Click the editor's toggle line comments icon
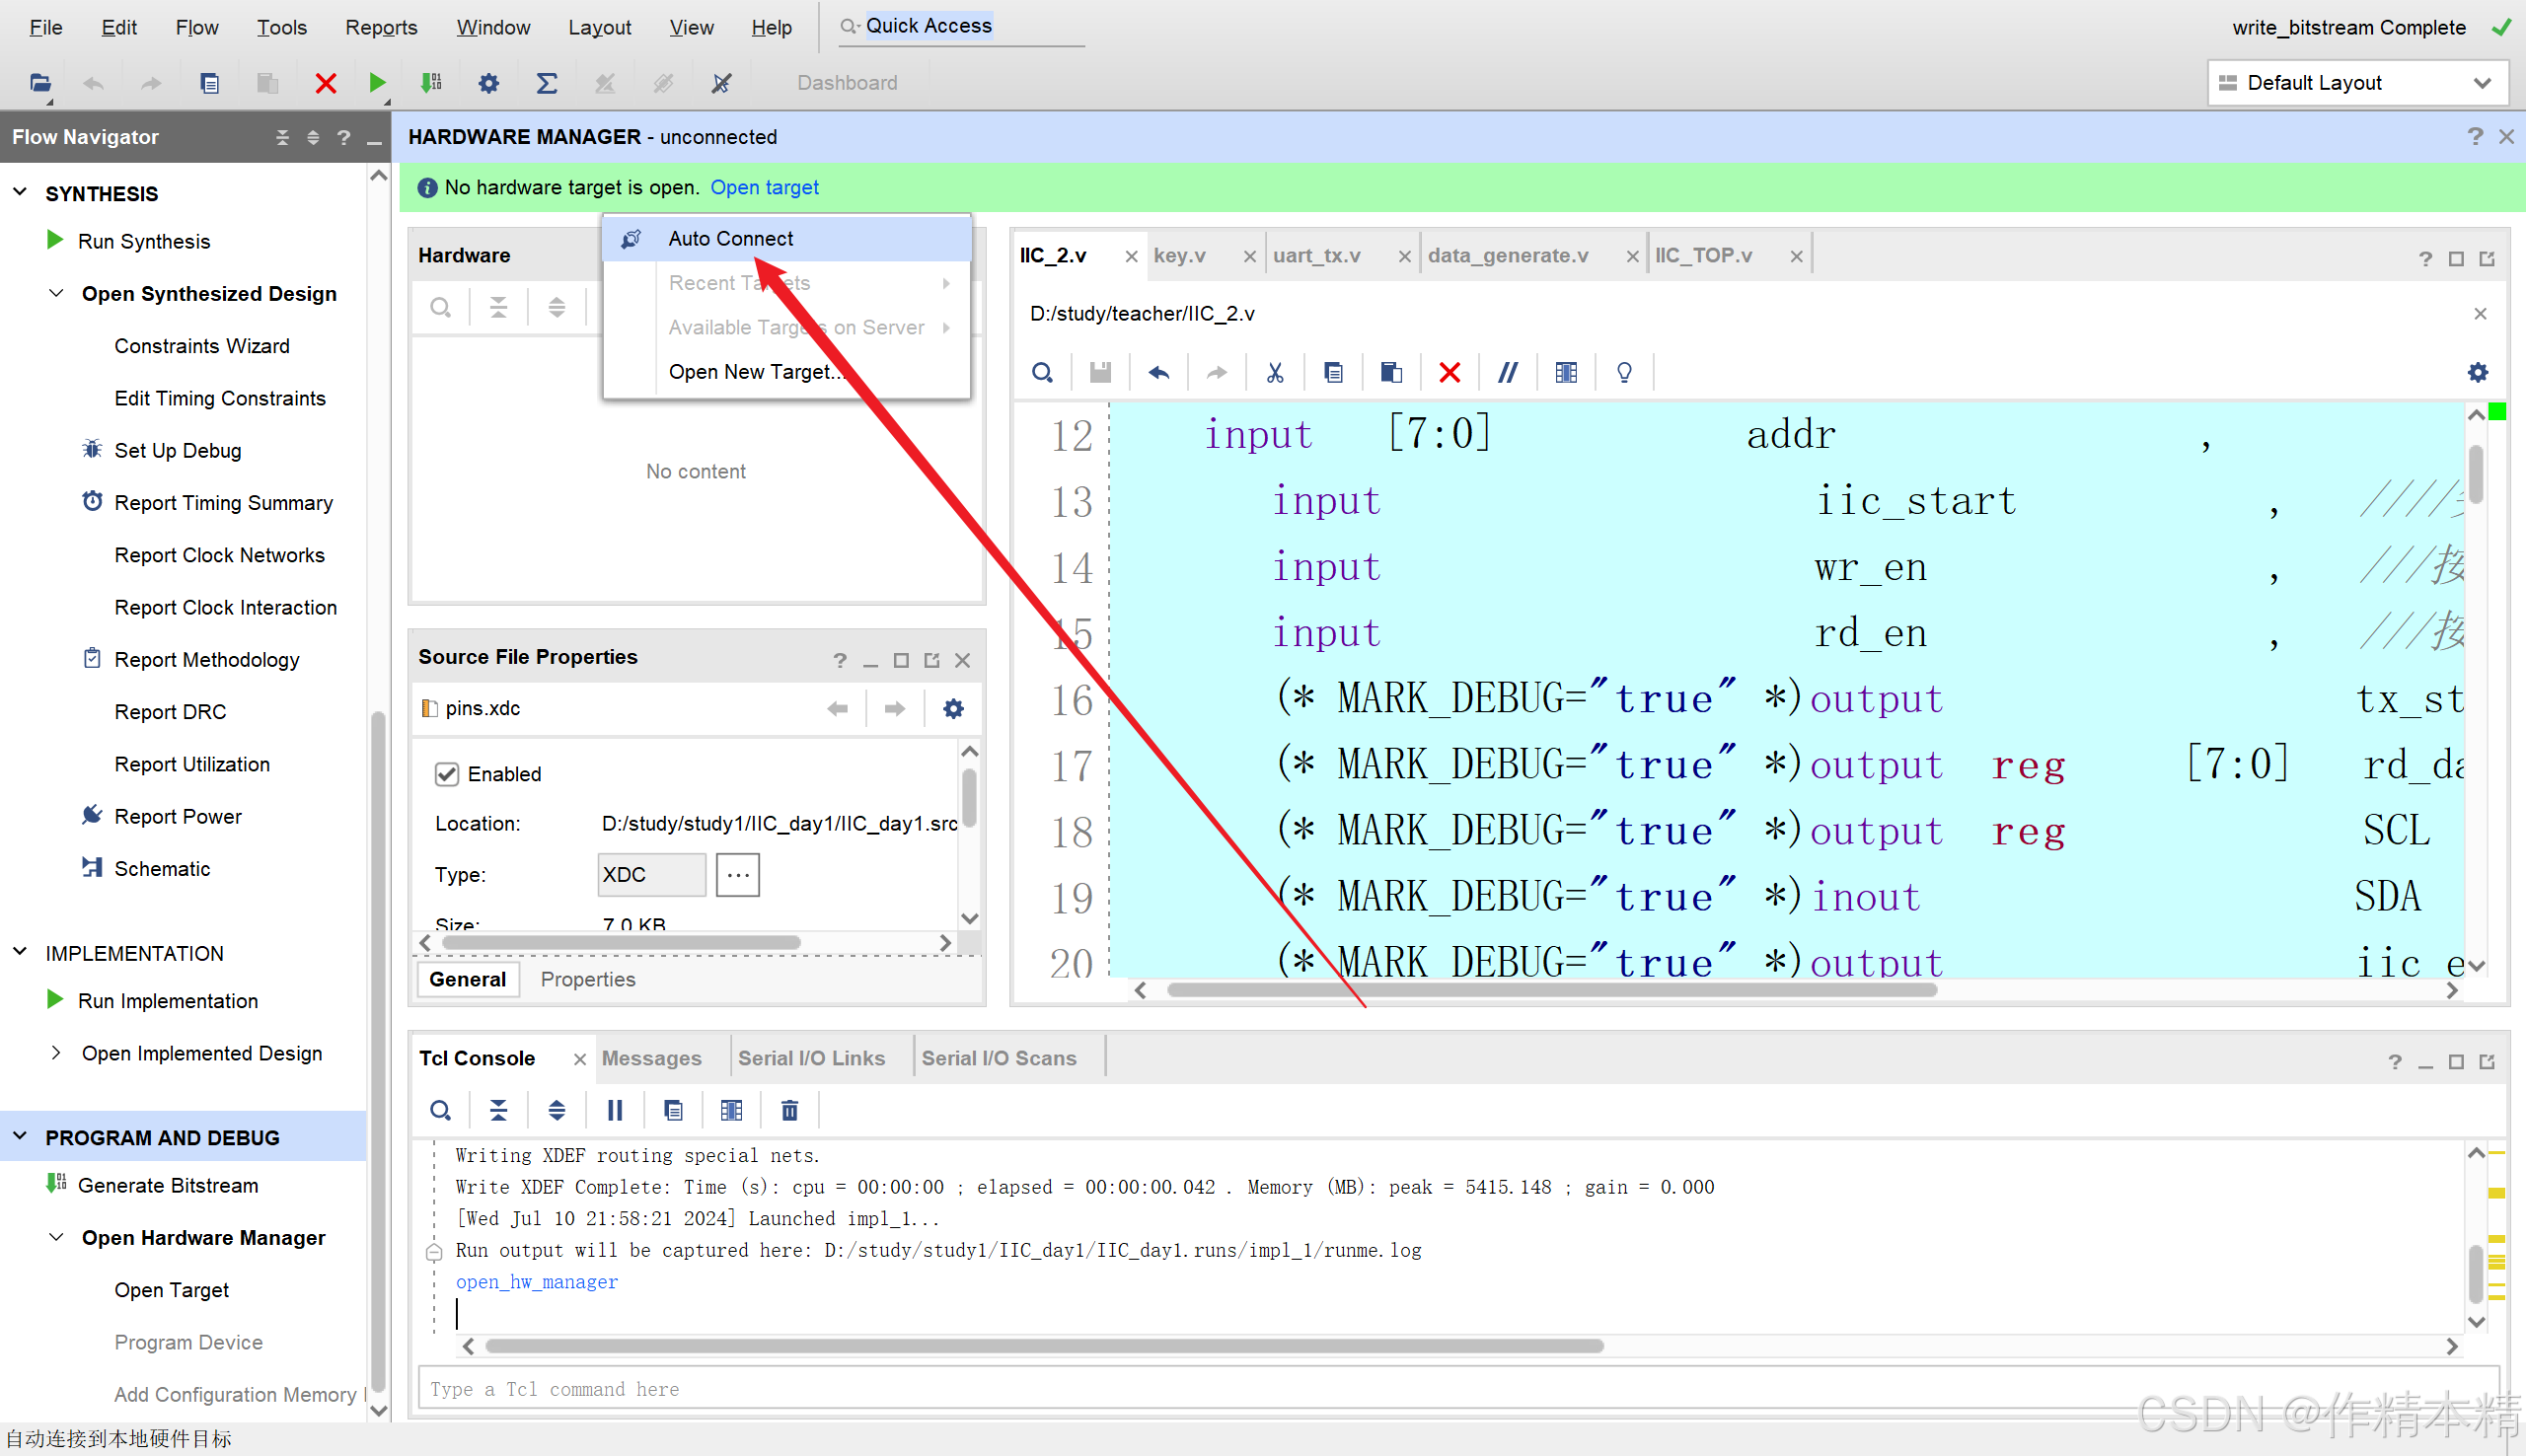 (1507, 373)
